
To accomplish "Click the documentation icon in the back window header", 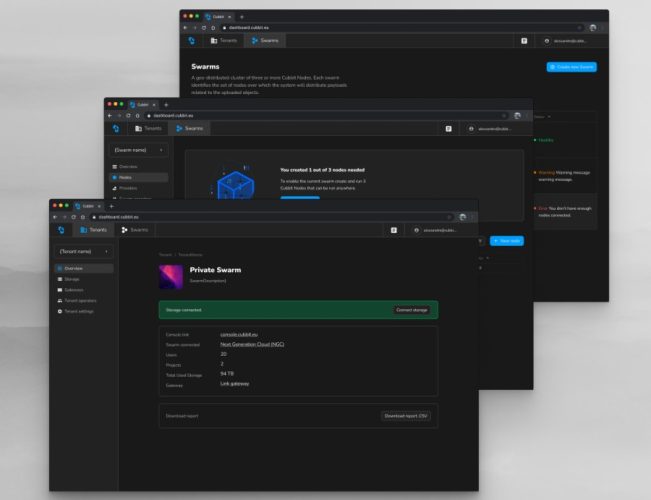I will pyautogui.click(x=524, y=41).
